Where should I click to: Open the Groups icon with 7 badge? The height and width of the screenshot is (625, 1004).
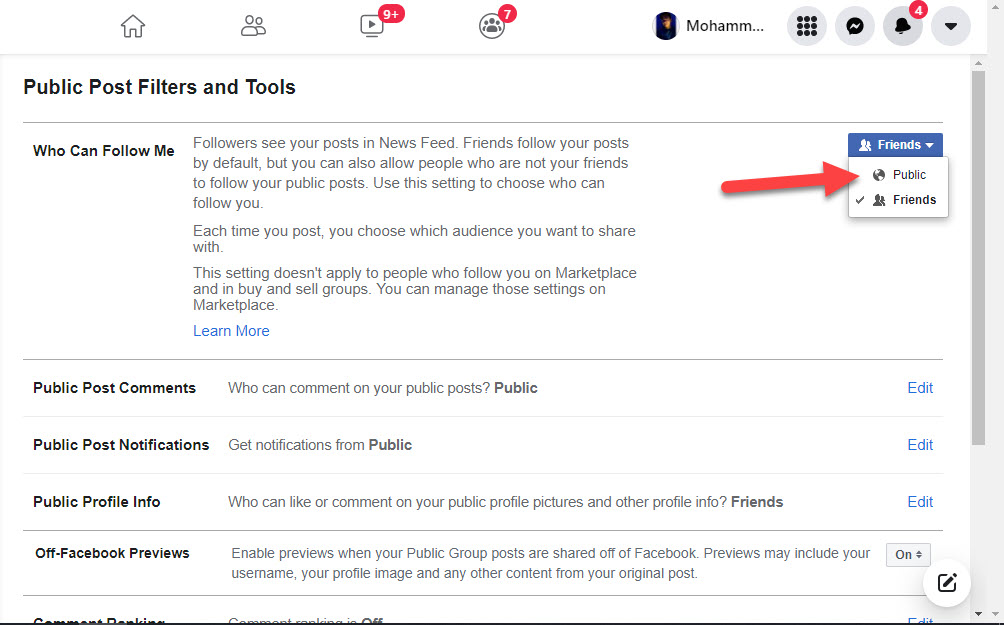click(x=491, y=27)
